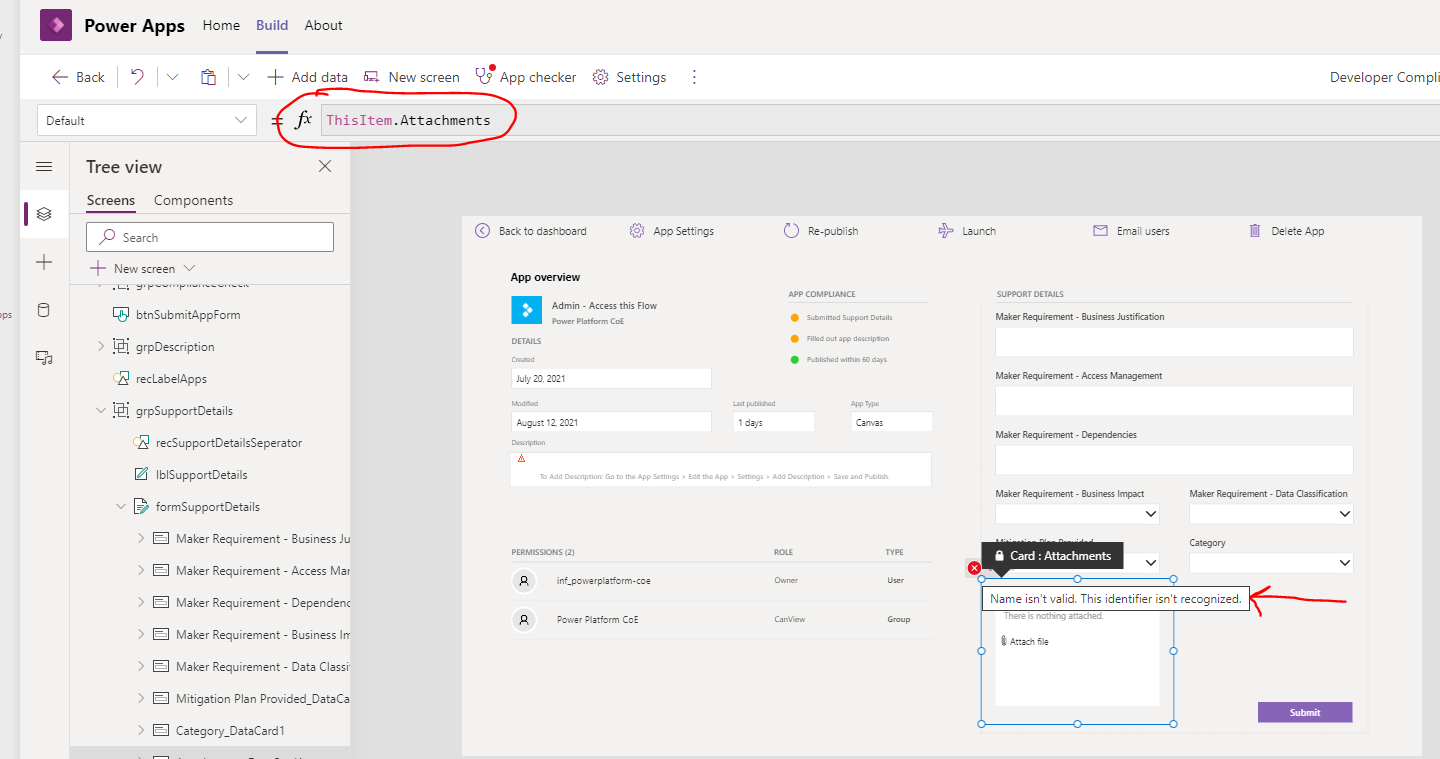Open the Media panel icon in left rail
1440x759 pixels.
[x=43, y=357]
